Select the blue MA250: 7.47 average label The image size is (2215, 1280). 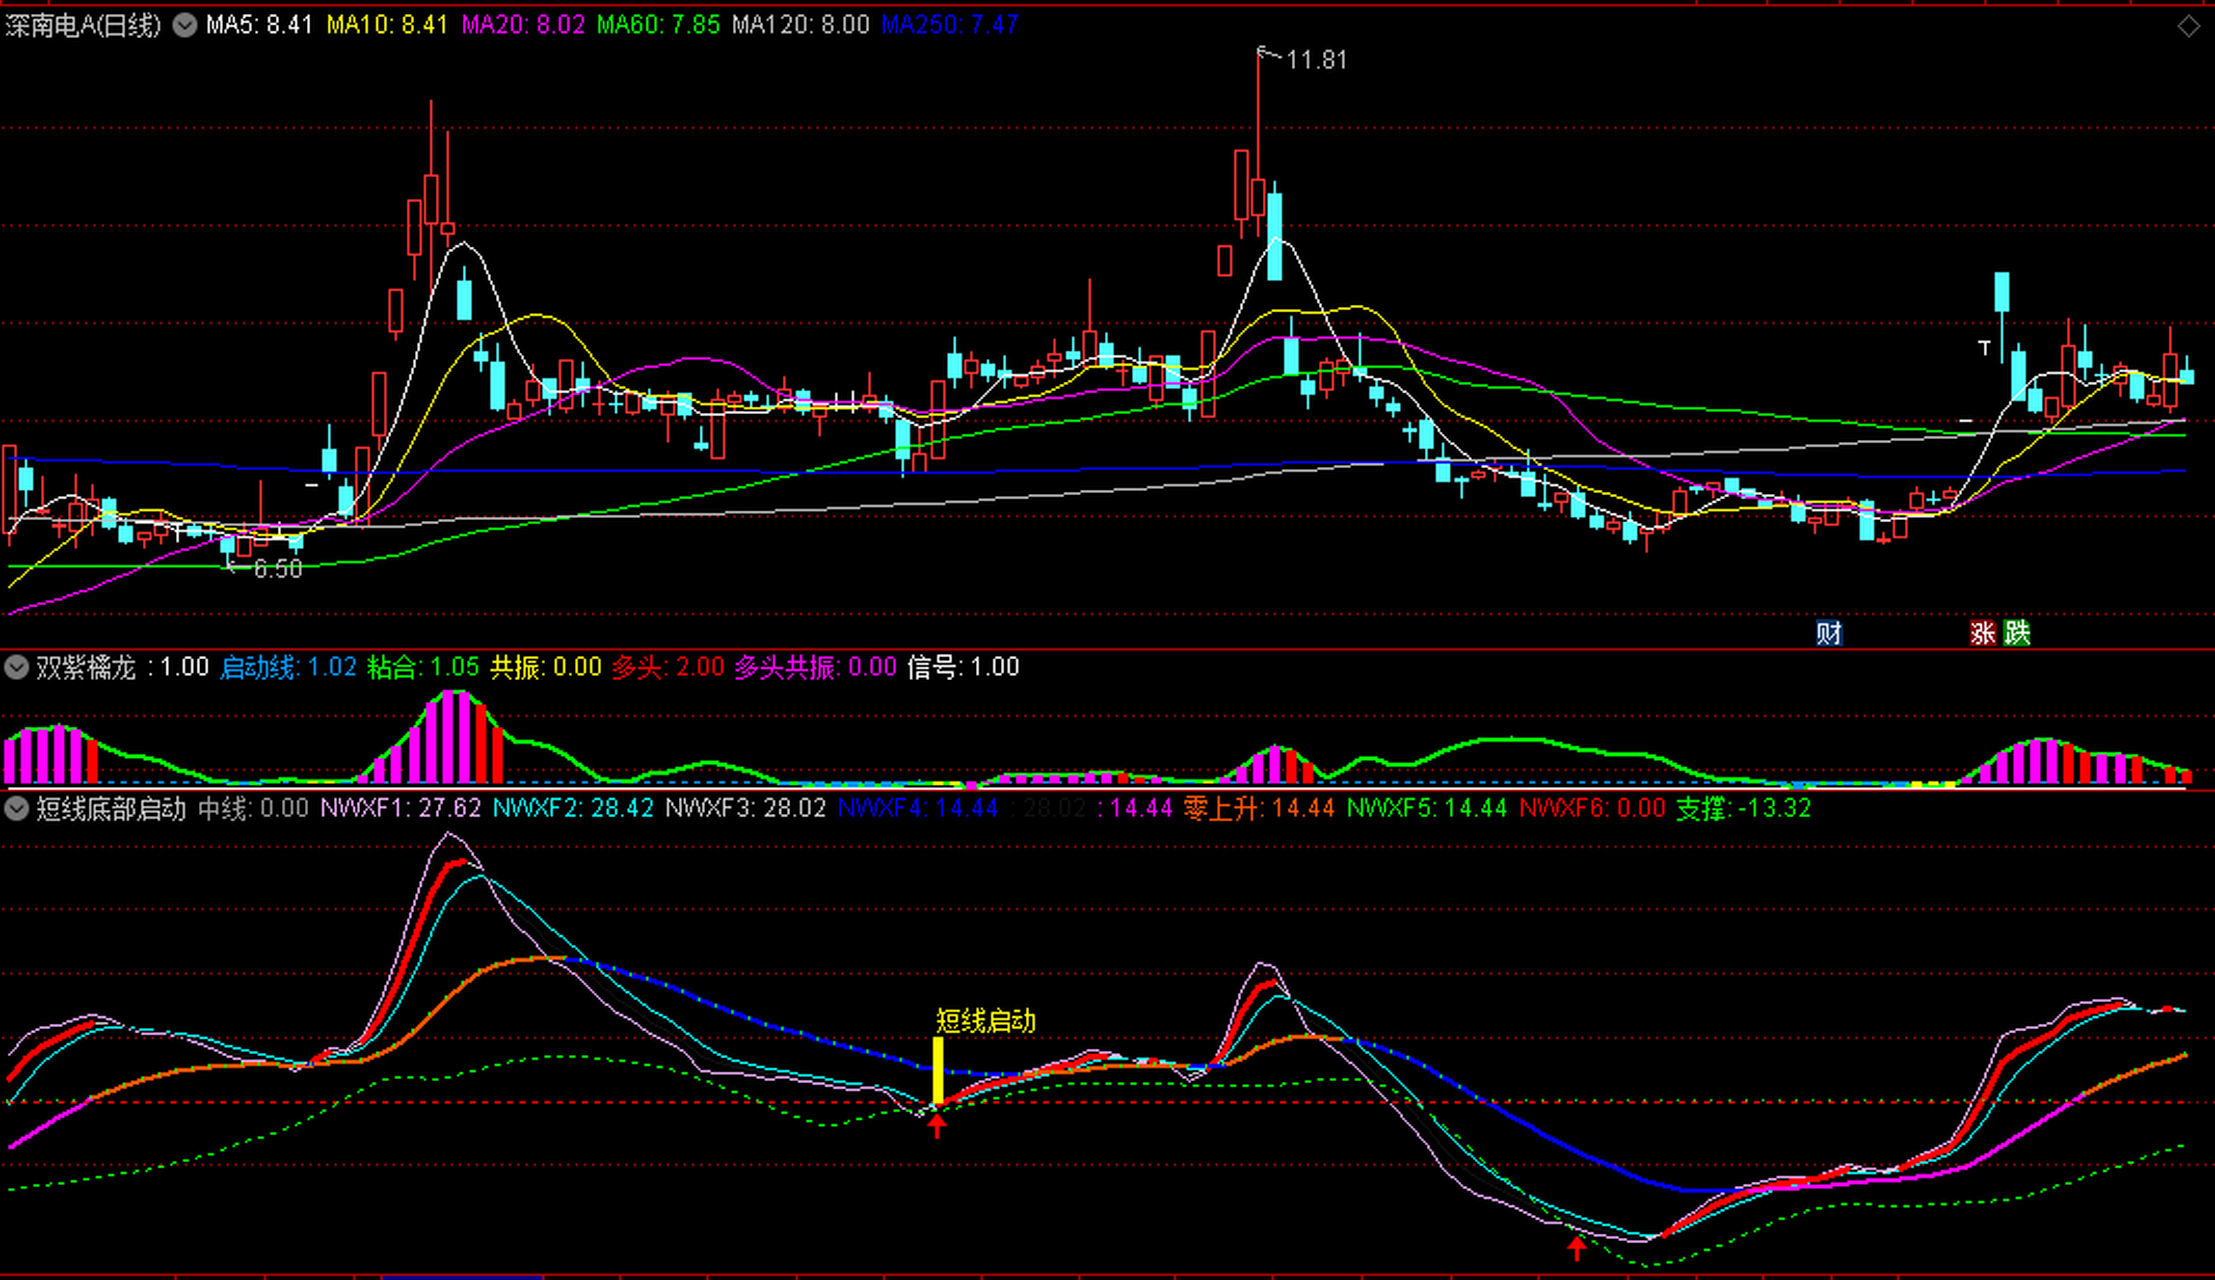point(949,25)
